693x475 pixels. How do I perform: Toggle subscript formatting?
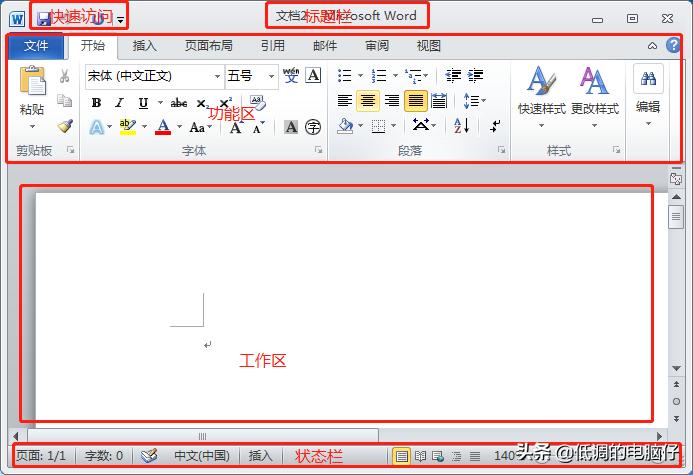point(202,104)
